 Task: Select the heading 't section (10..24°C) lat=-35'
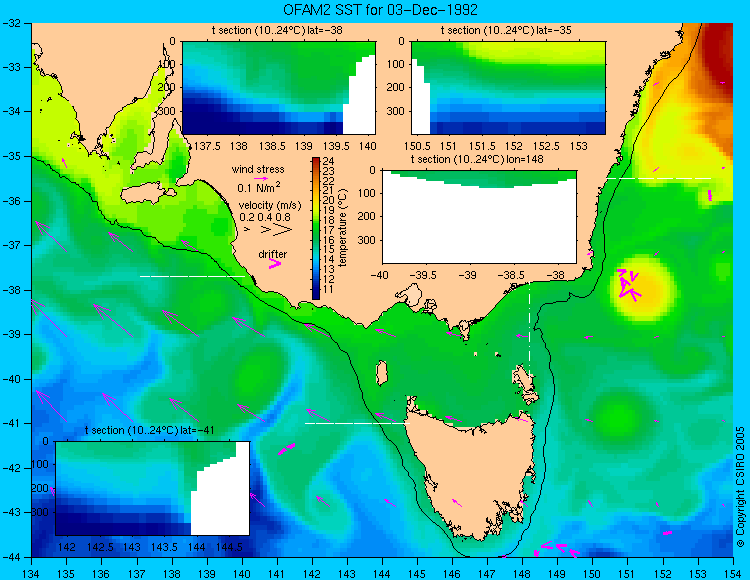coord(506,31)
